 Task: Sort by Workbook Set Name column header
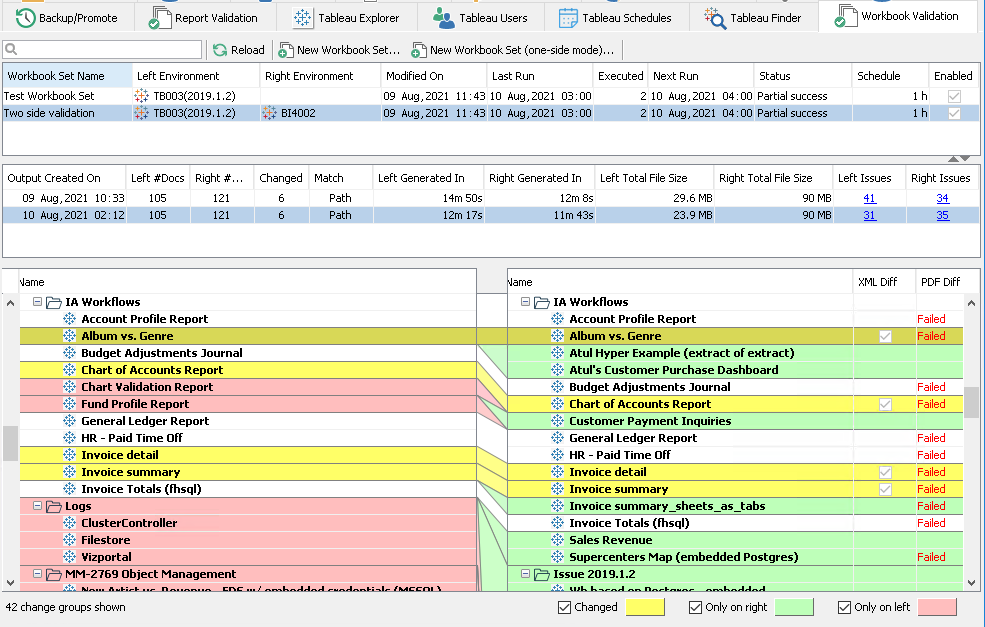coord(68,76)
